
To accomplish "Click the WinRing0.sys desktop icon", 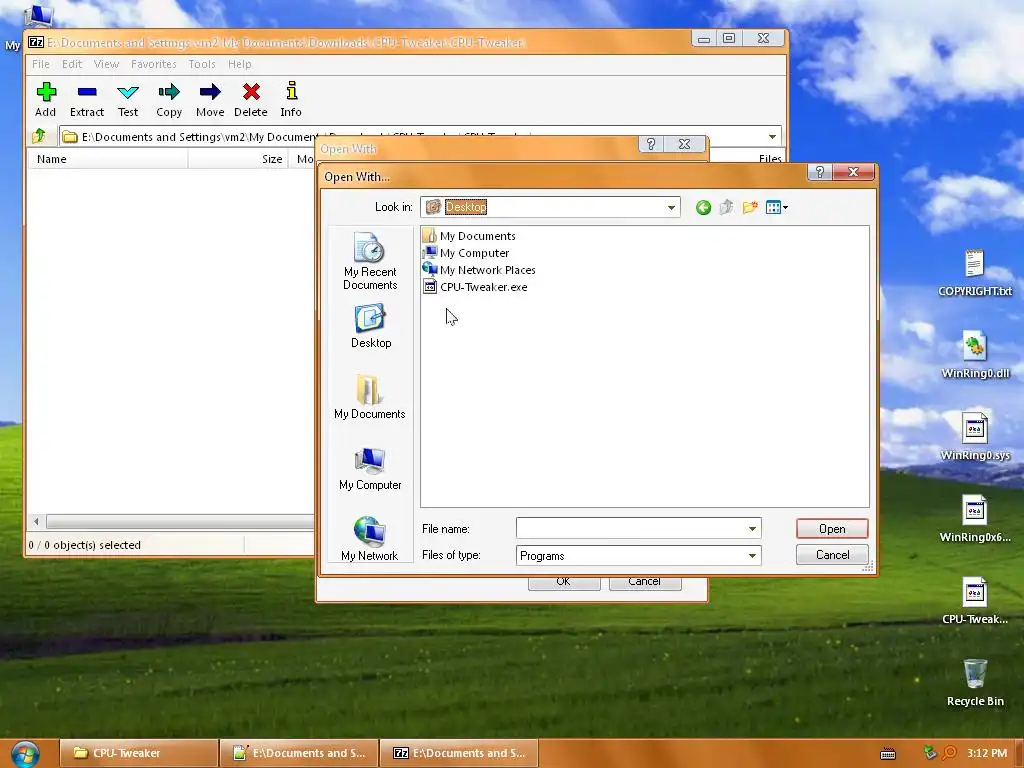I will [x=975, y=437].
